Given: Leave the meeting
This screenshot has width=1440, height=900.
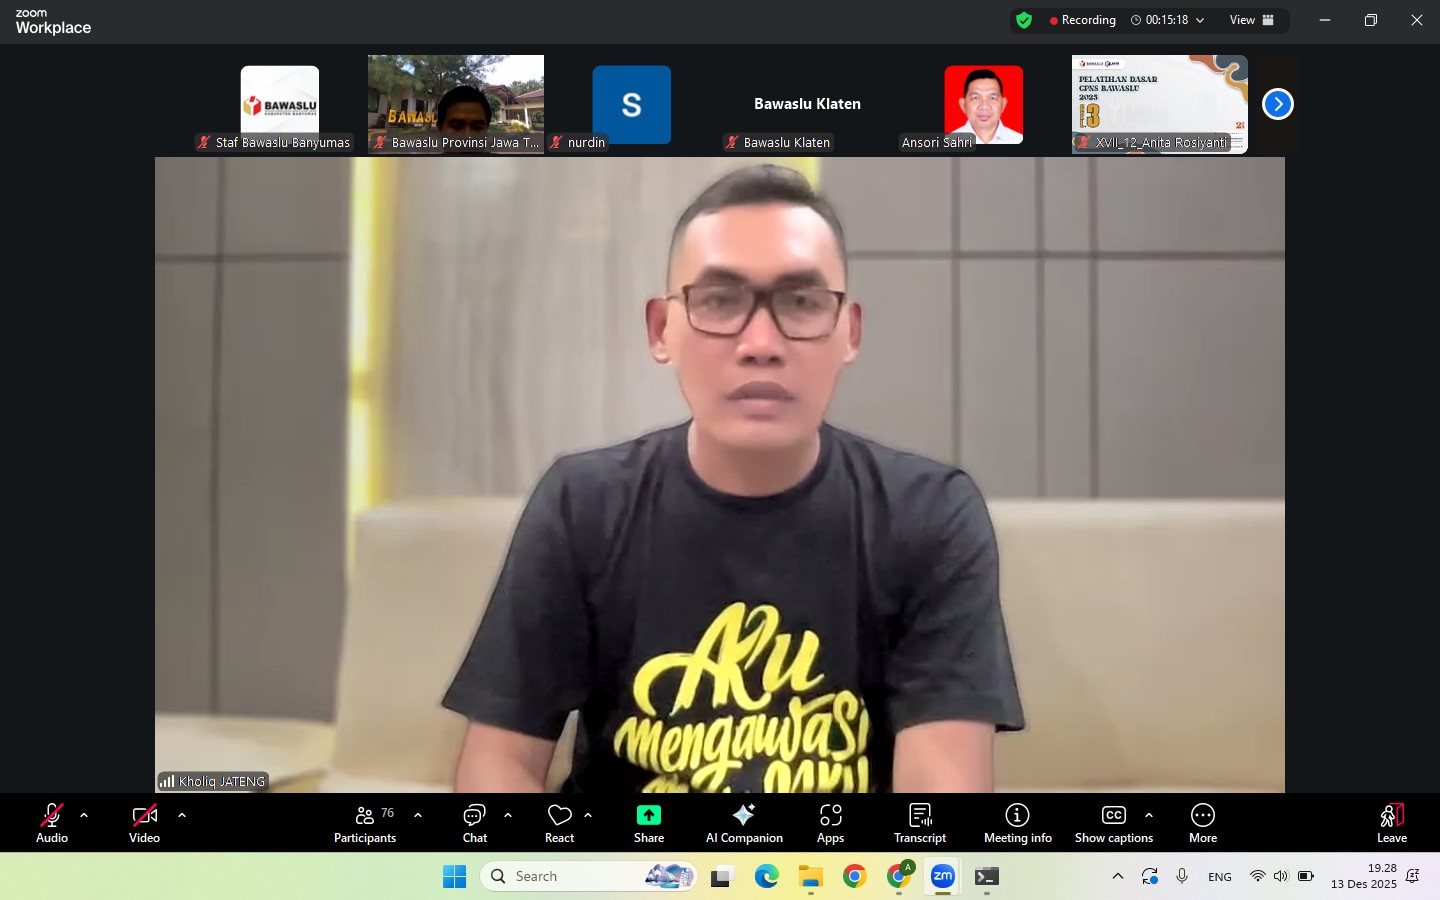Looking at the screenshot, I should [x=1391, y=823].
